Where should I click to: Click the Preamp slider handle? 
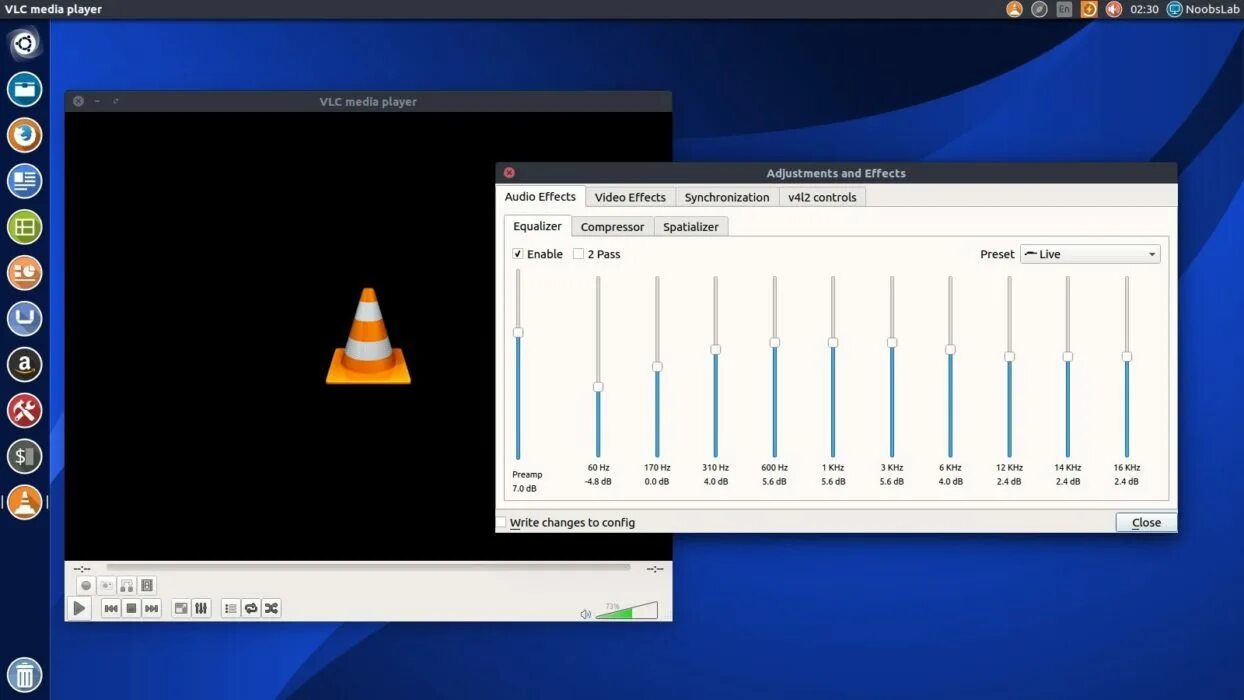click(x=518, y=332)
